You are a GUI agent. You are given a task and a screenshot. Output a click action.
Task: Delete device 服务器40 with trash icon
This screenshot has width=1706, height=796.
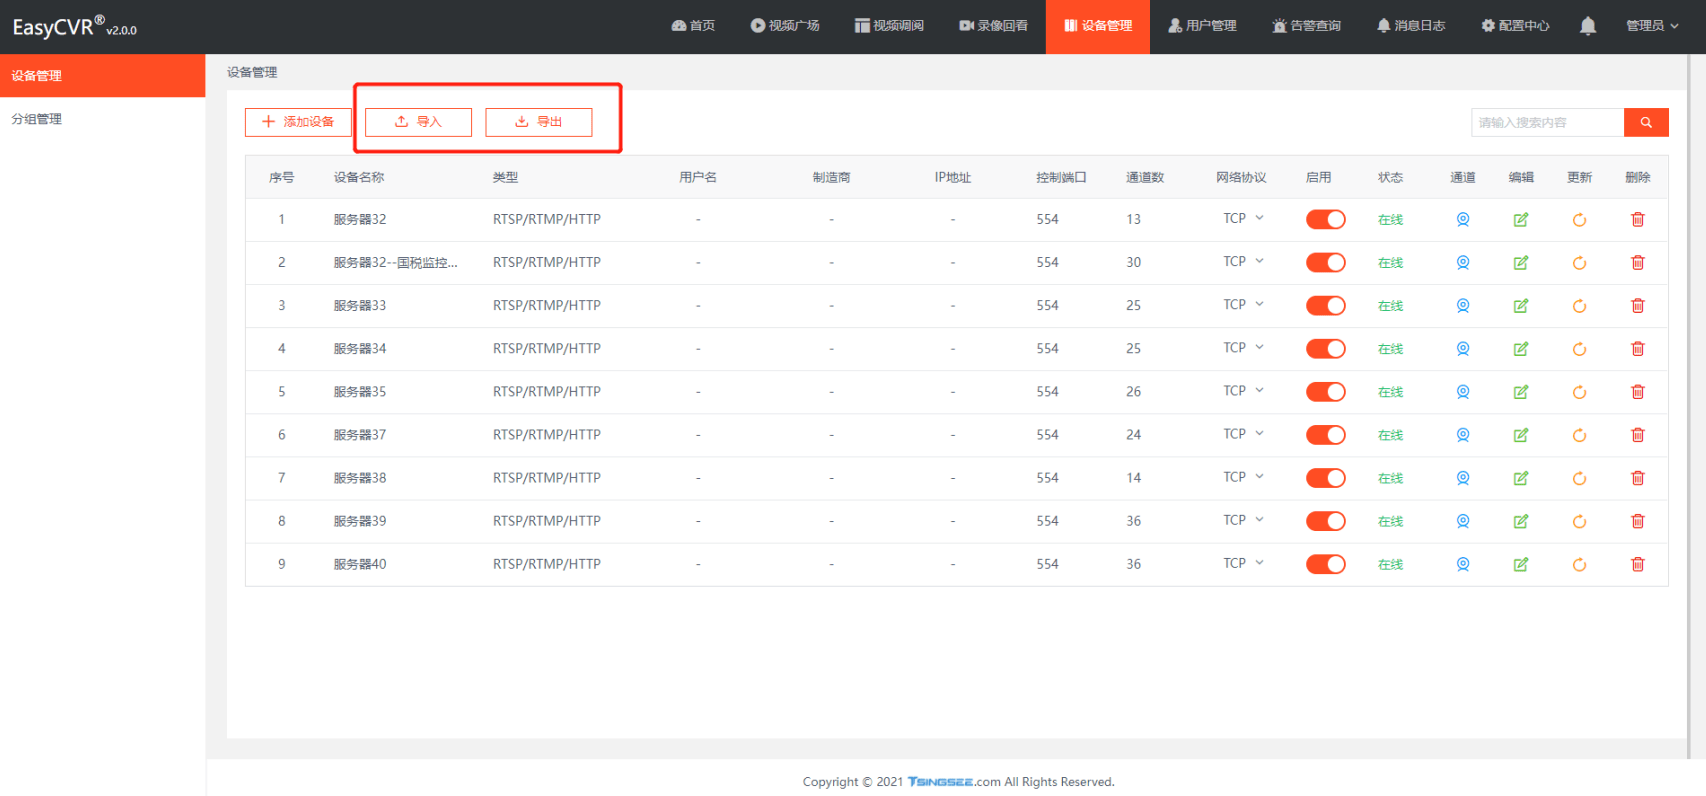tap(1637, 564)
